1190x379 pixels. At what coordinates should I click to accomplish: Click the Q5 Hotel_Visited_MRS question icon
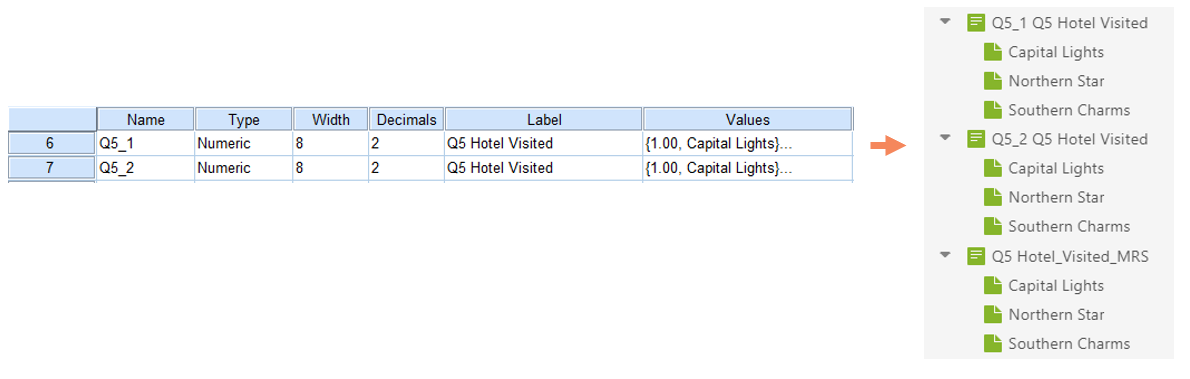pyautogui.click(x=976, y=257)
